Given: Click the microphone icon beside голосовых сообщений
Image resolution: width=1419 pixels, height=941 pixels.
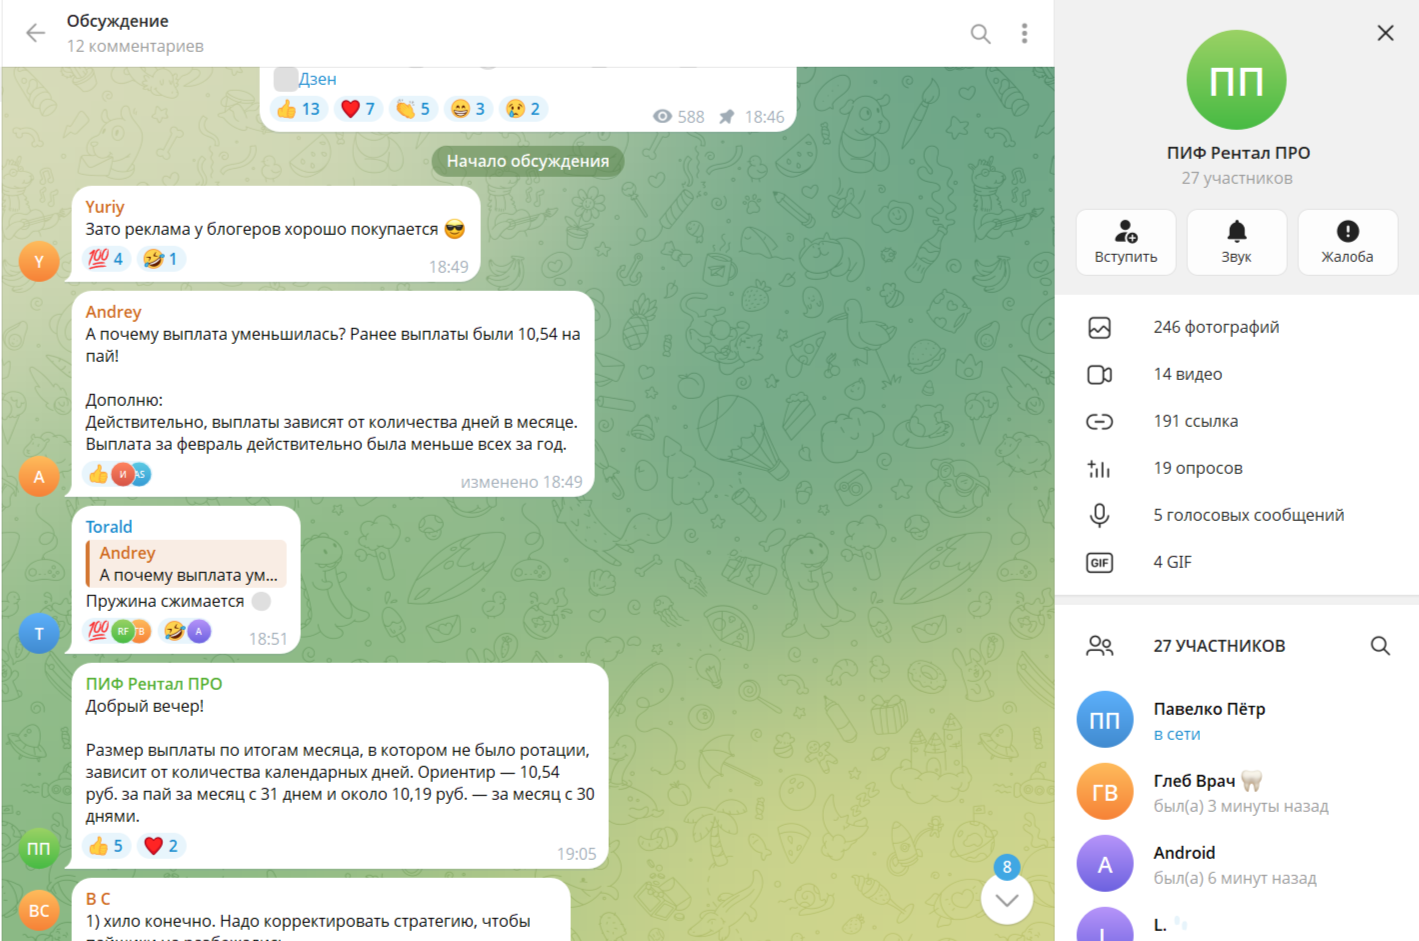Looking at the screenshot, I should (x=1099, y=515).
